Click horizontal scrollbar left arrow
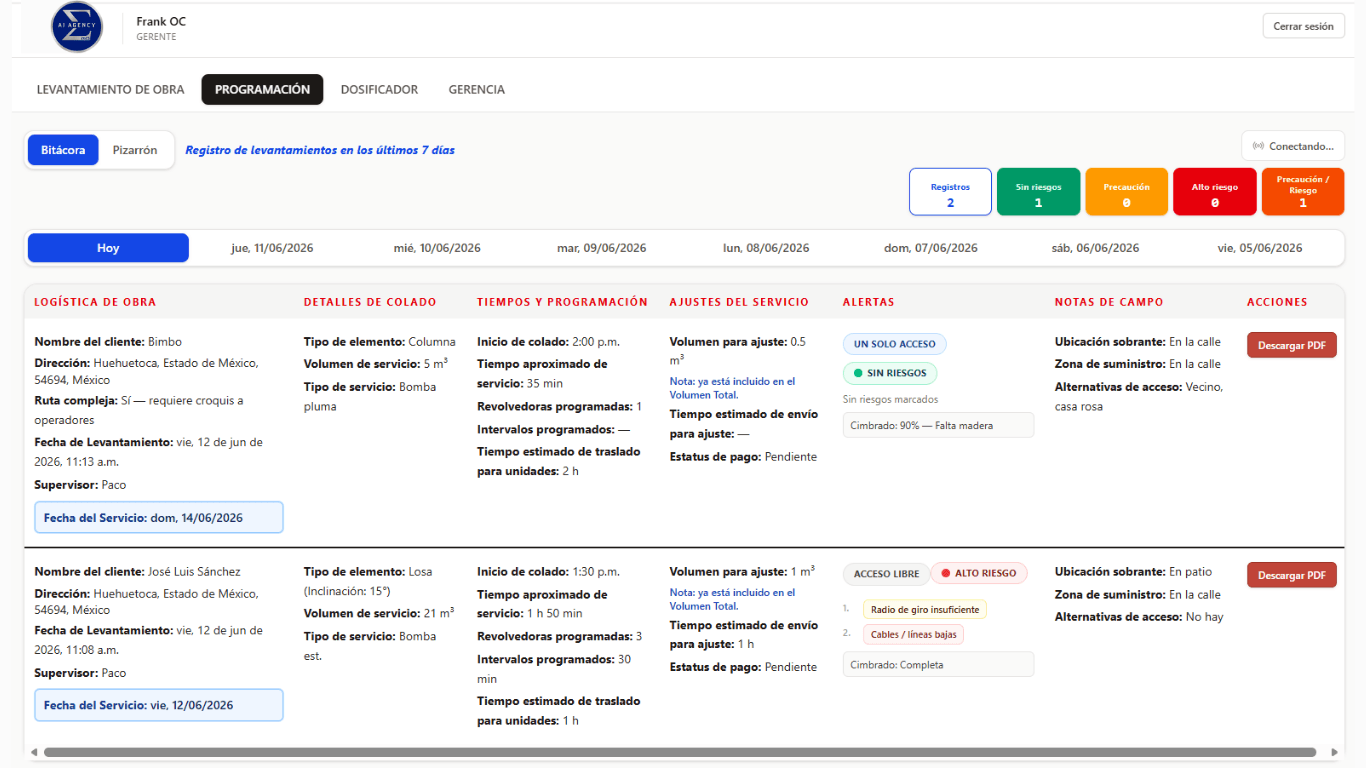Image resolution: width=1366 pixels, height=768 pixels. [x=33, y=752]
